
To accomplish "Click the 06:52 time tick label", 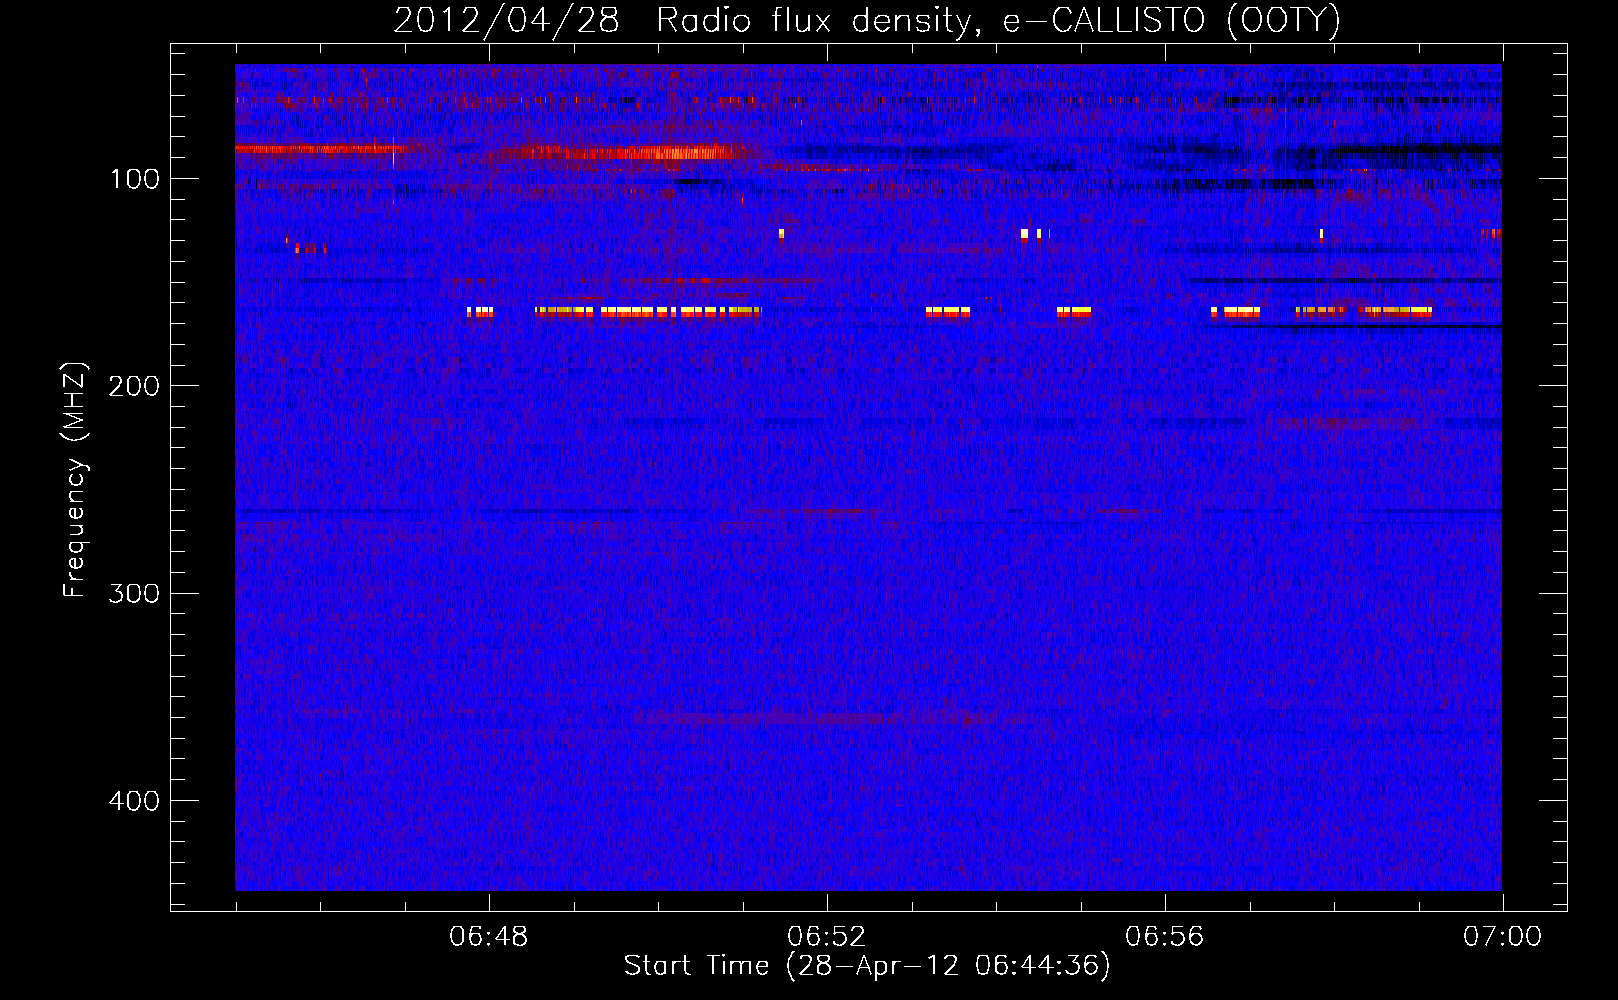I will coord(827,937).
